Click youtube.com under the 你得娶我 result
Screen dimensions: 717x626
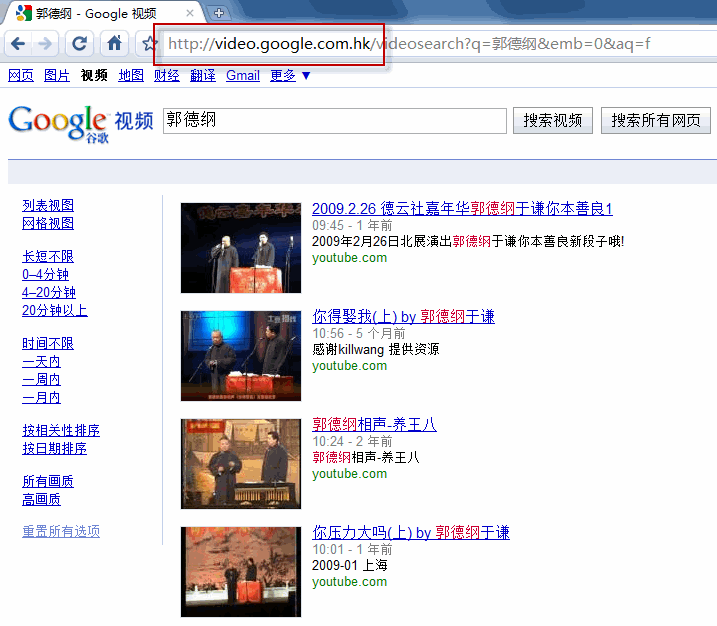[349, 366]
